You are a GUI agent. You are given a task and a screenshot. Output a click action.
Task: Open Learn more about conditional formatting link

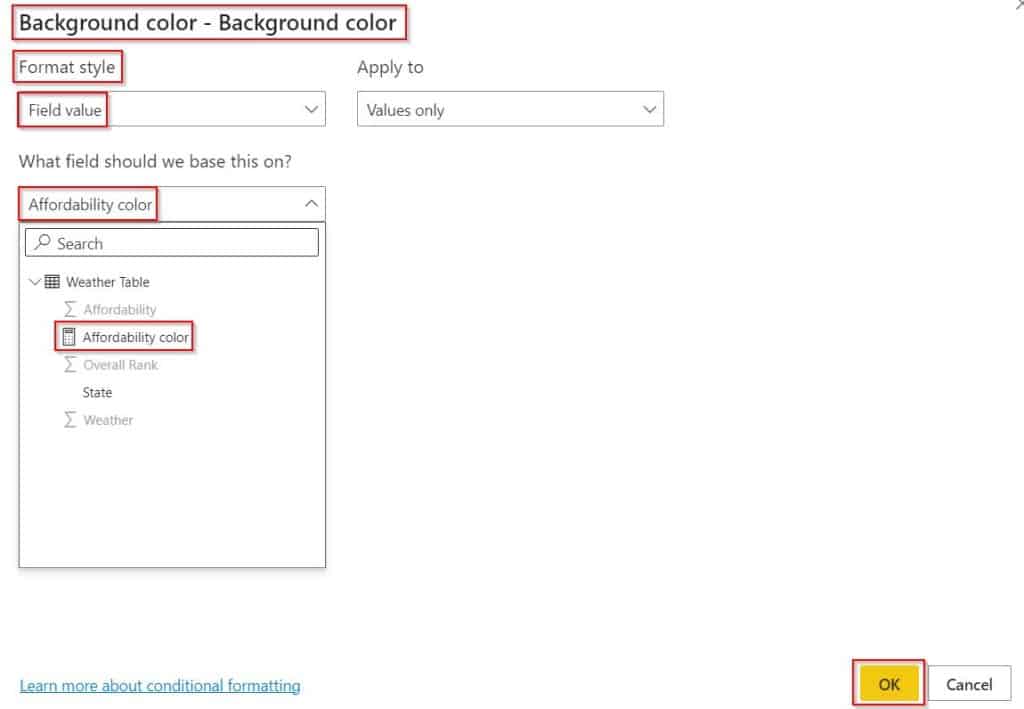click(x=160, y=685)
